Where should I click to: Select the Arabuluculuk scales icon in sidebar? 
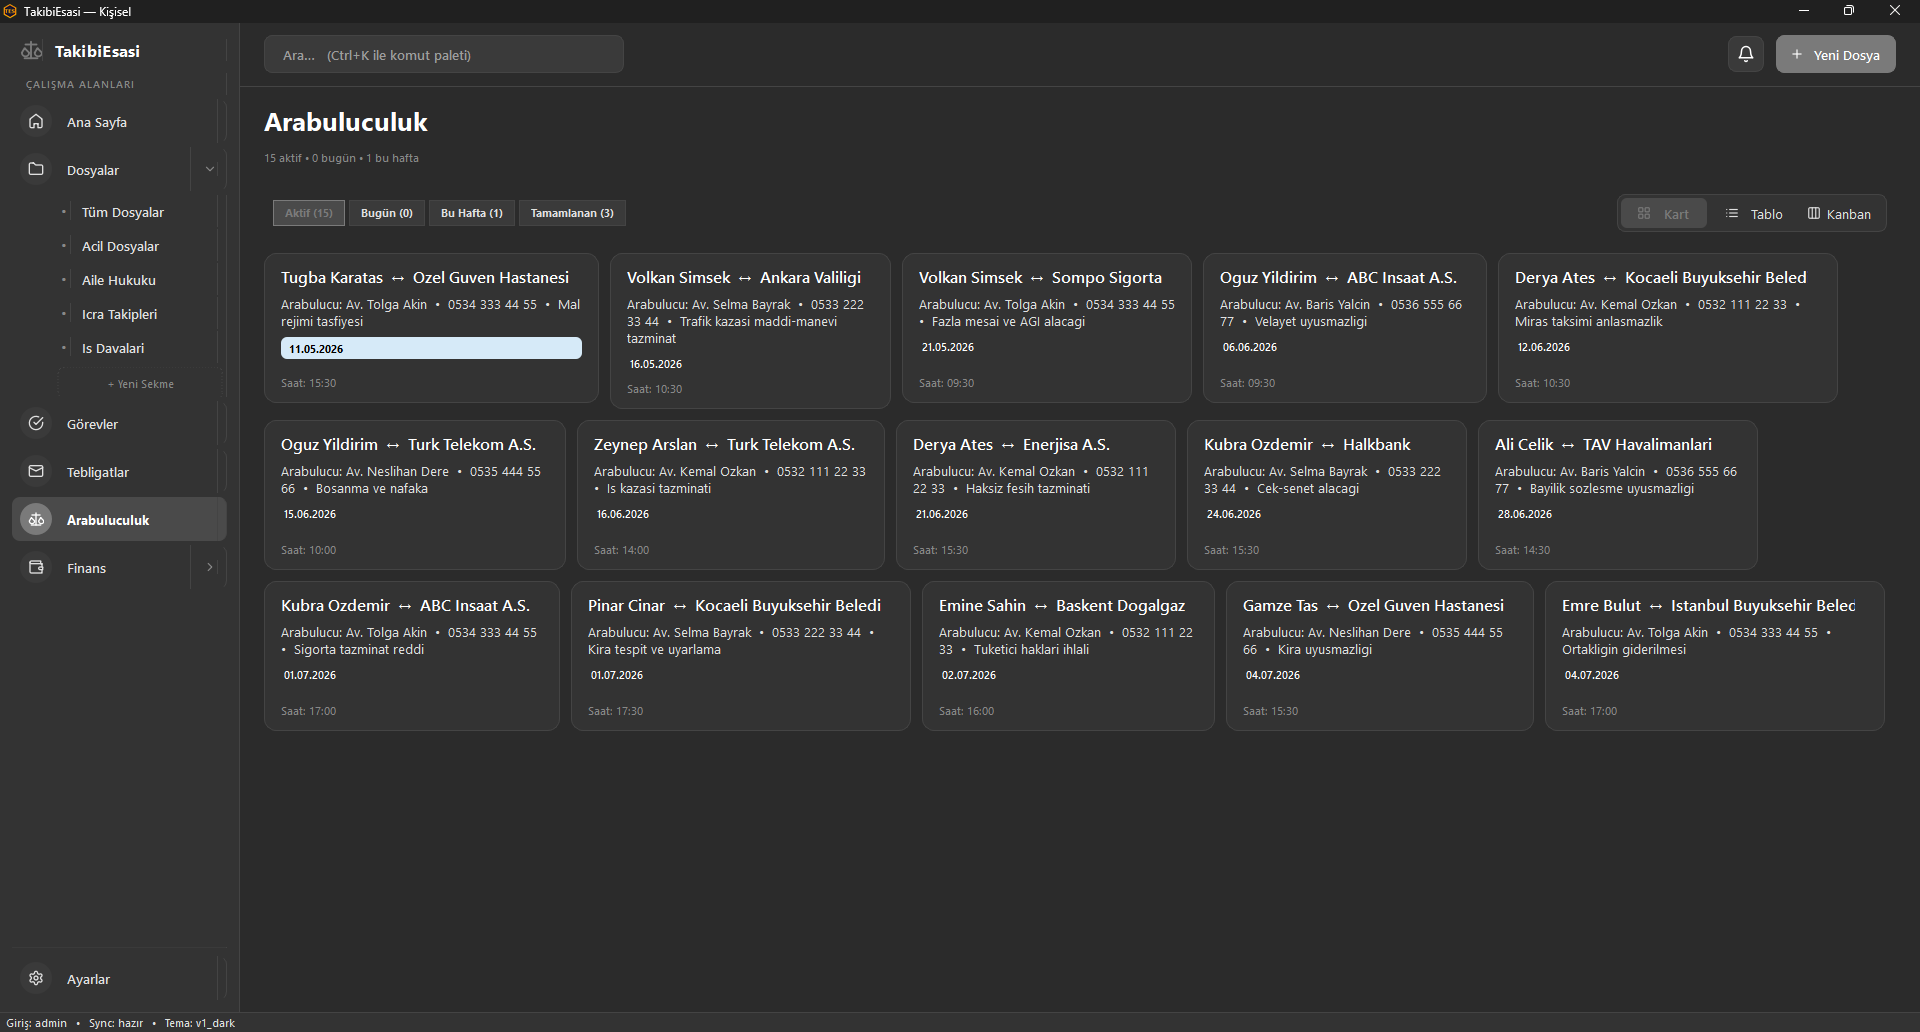pos(36,519)
